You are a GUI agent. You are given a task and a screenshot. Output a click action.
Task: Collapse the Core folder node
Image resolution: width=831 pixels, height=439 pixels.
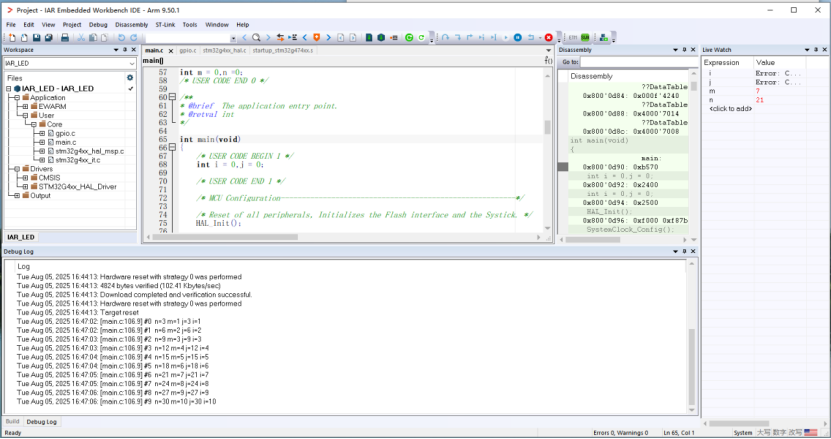click(33, 125)
